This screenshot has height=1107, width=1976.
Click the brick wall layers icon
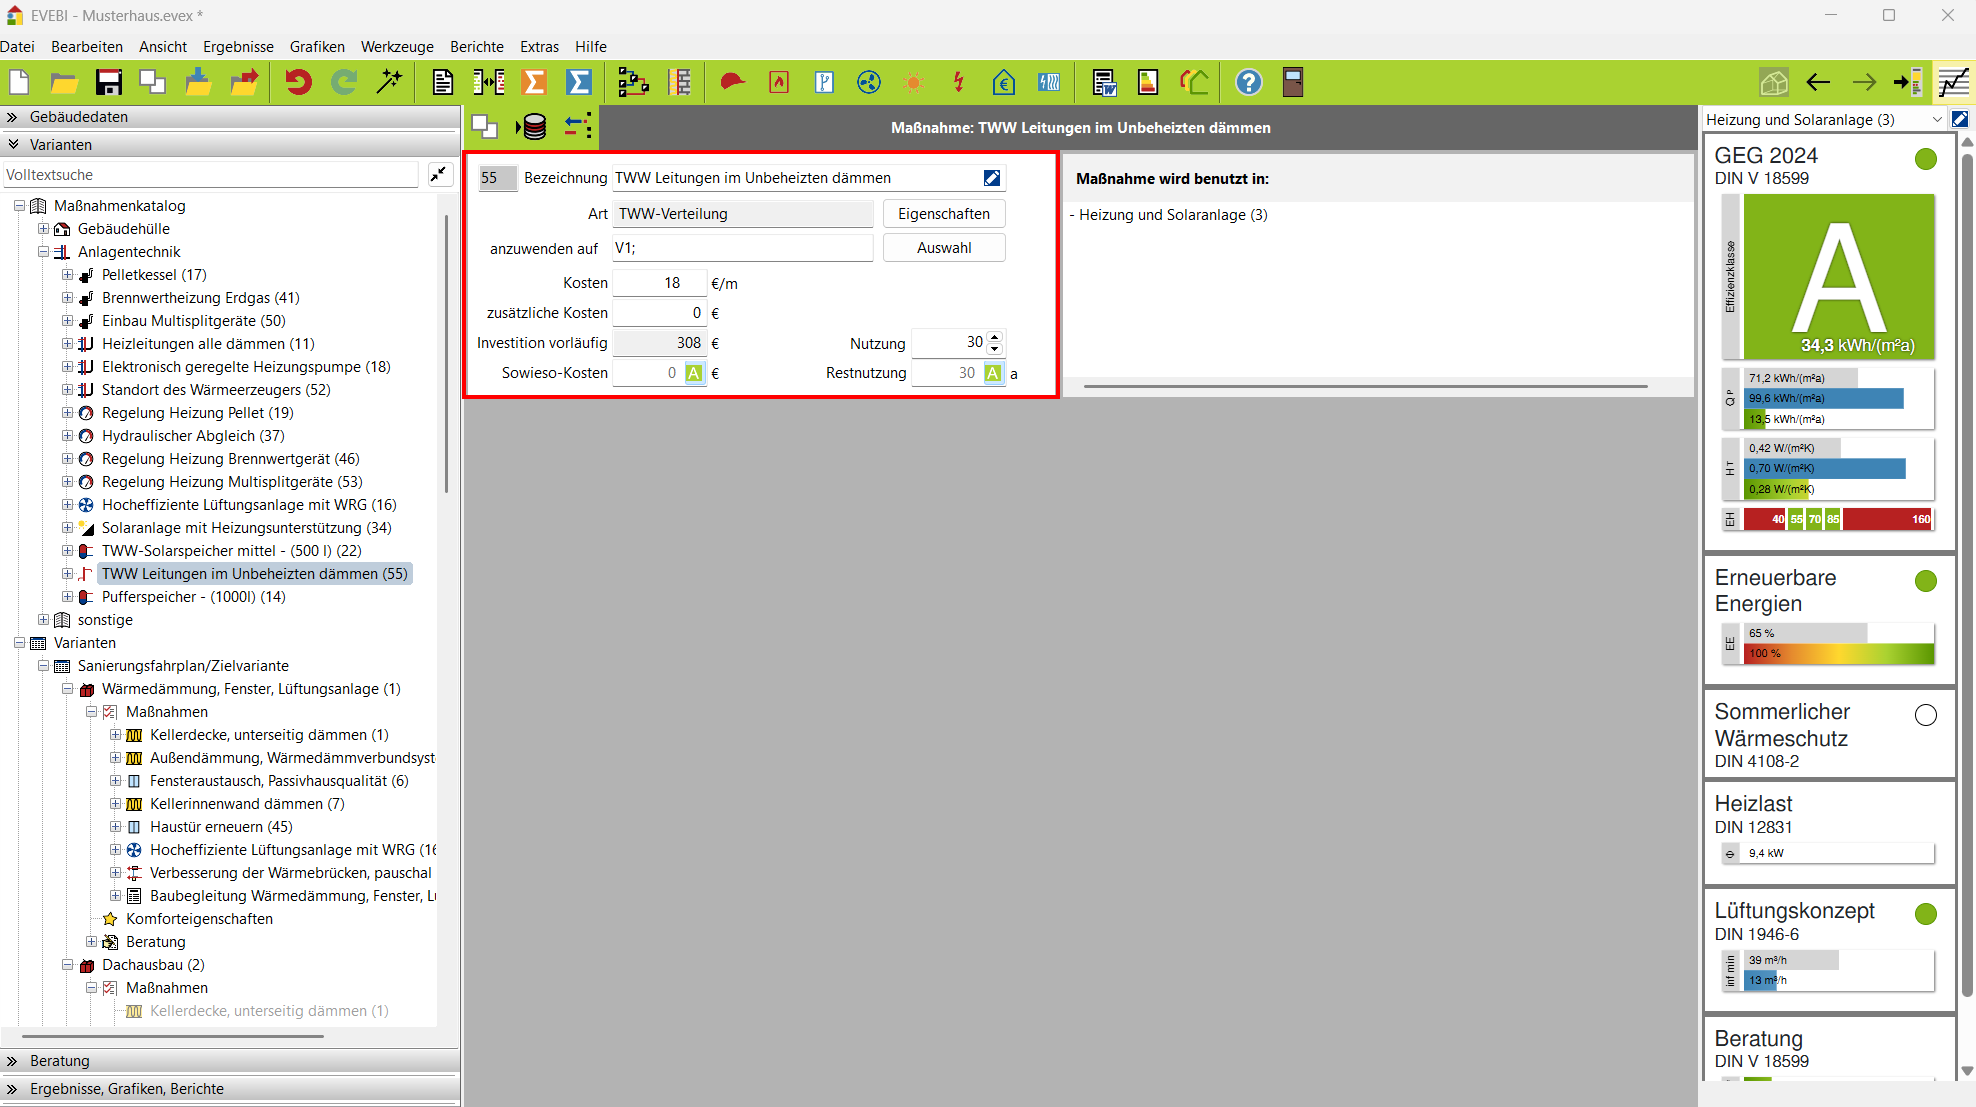[680, 82]
